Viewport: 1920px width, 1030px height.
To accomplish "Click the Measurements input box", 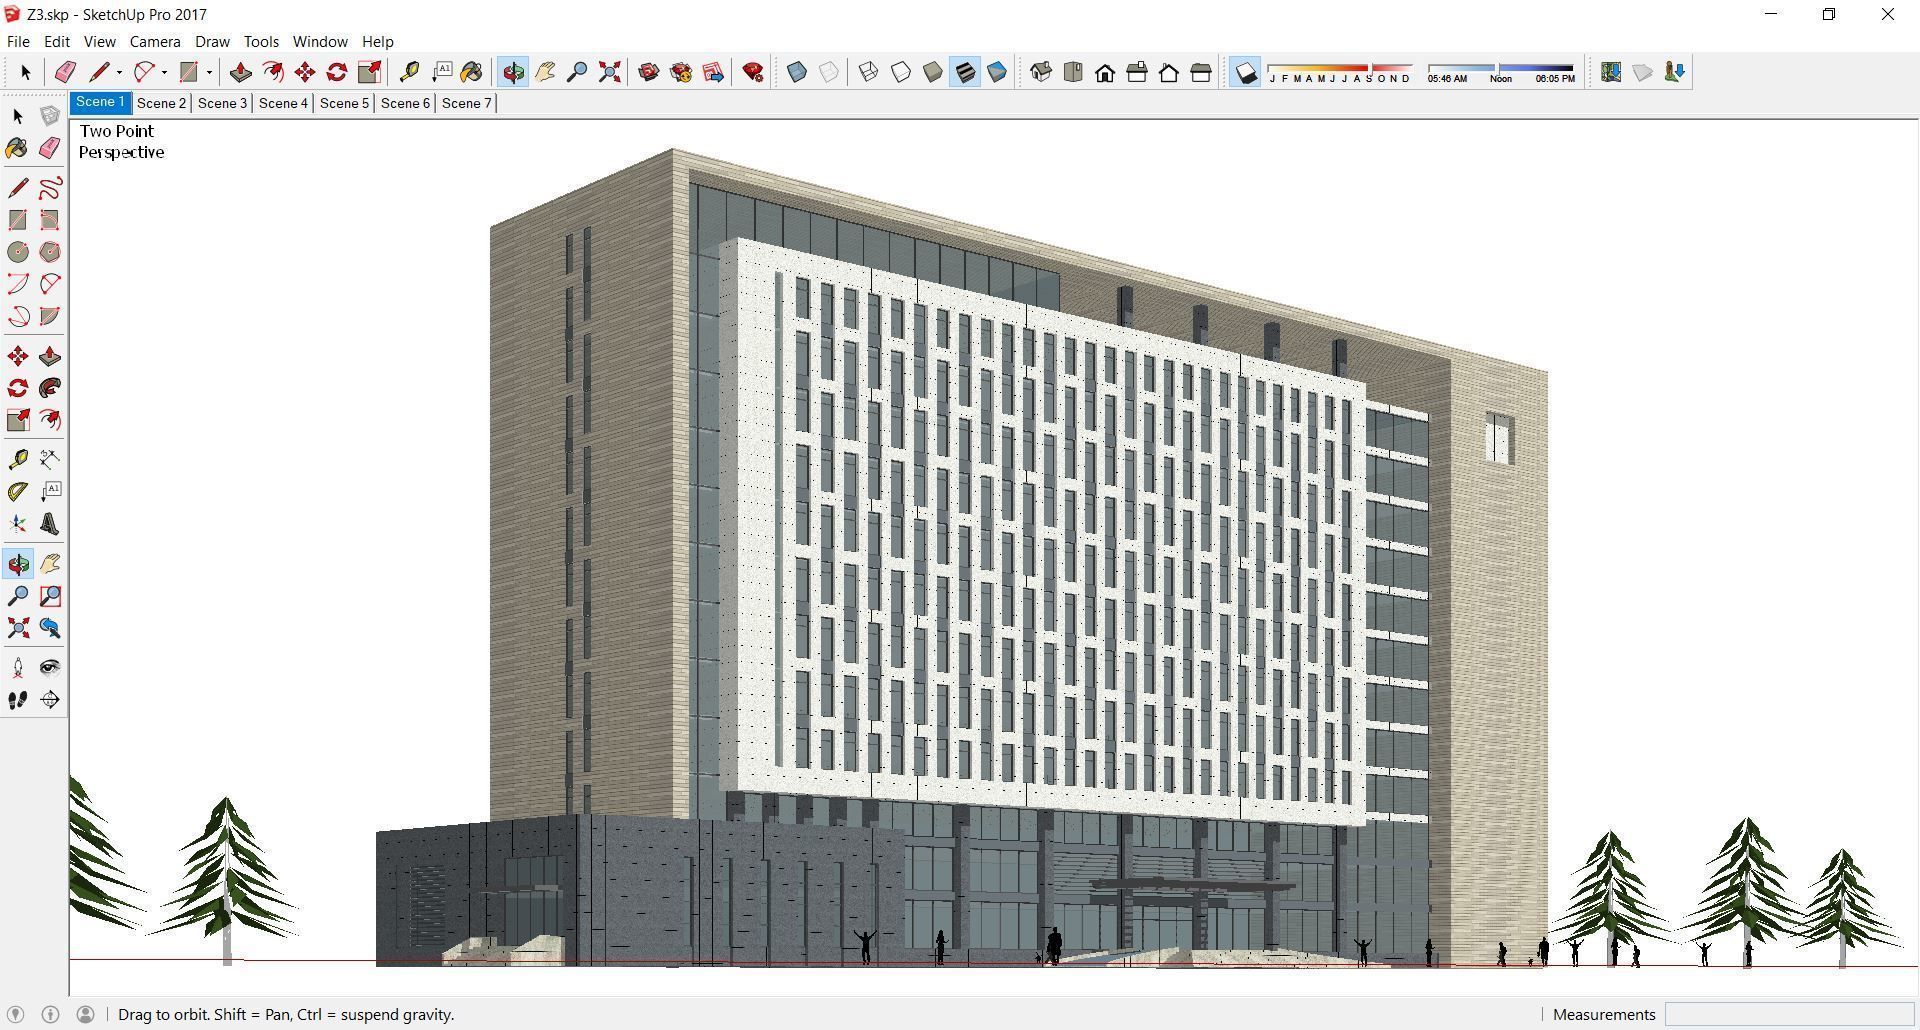I will coord(1788,1014).
